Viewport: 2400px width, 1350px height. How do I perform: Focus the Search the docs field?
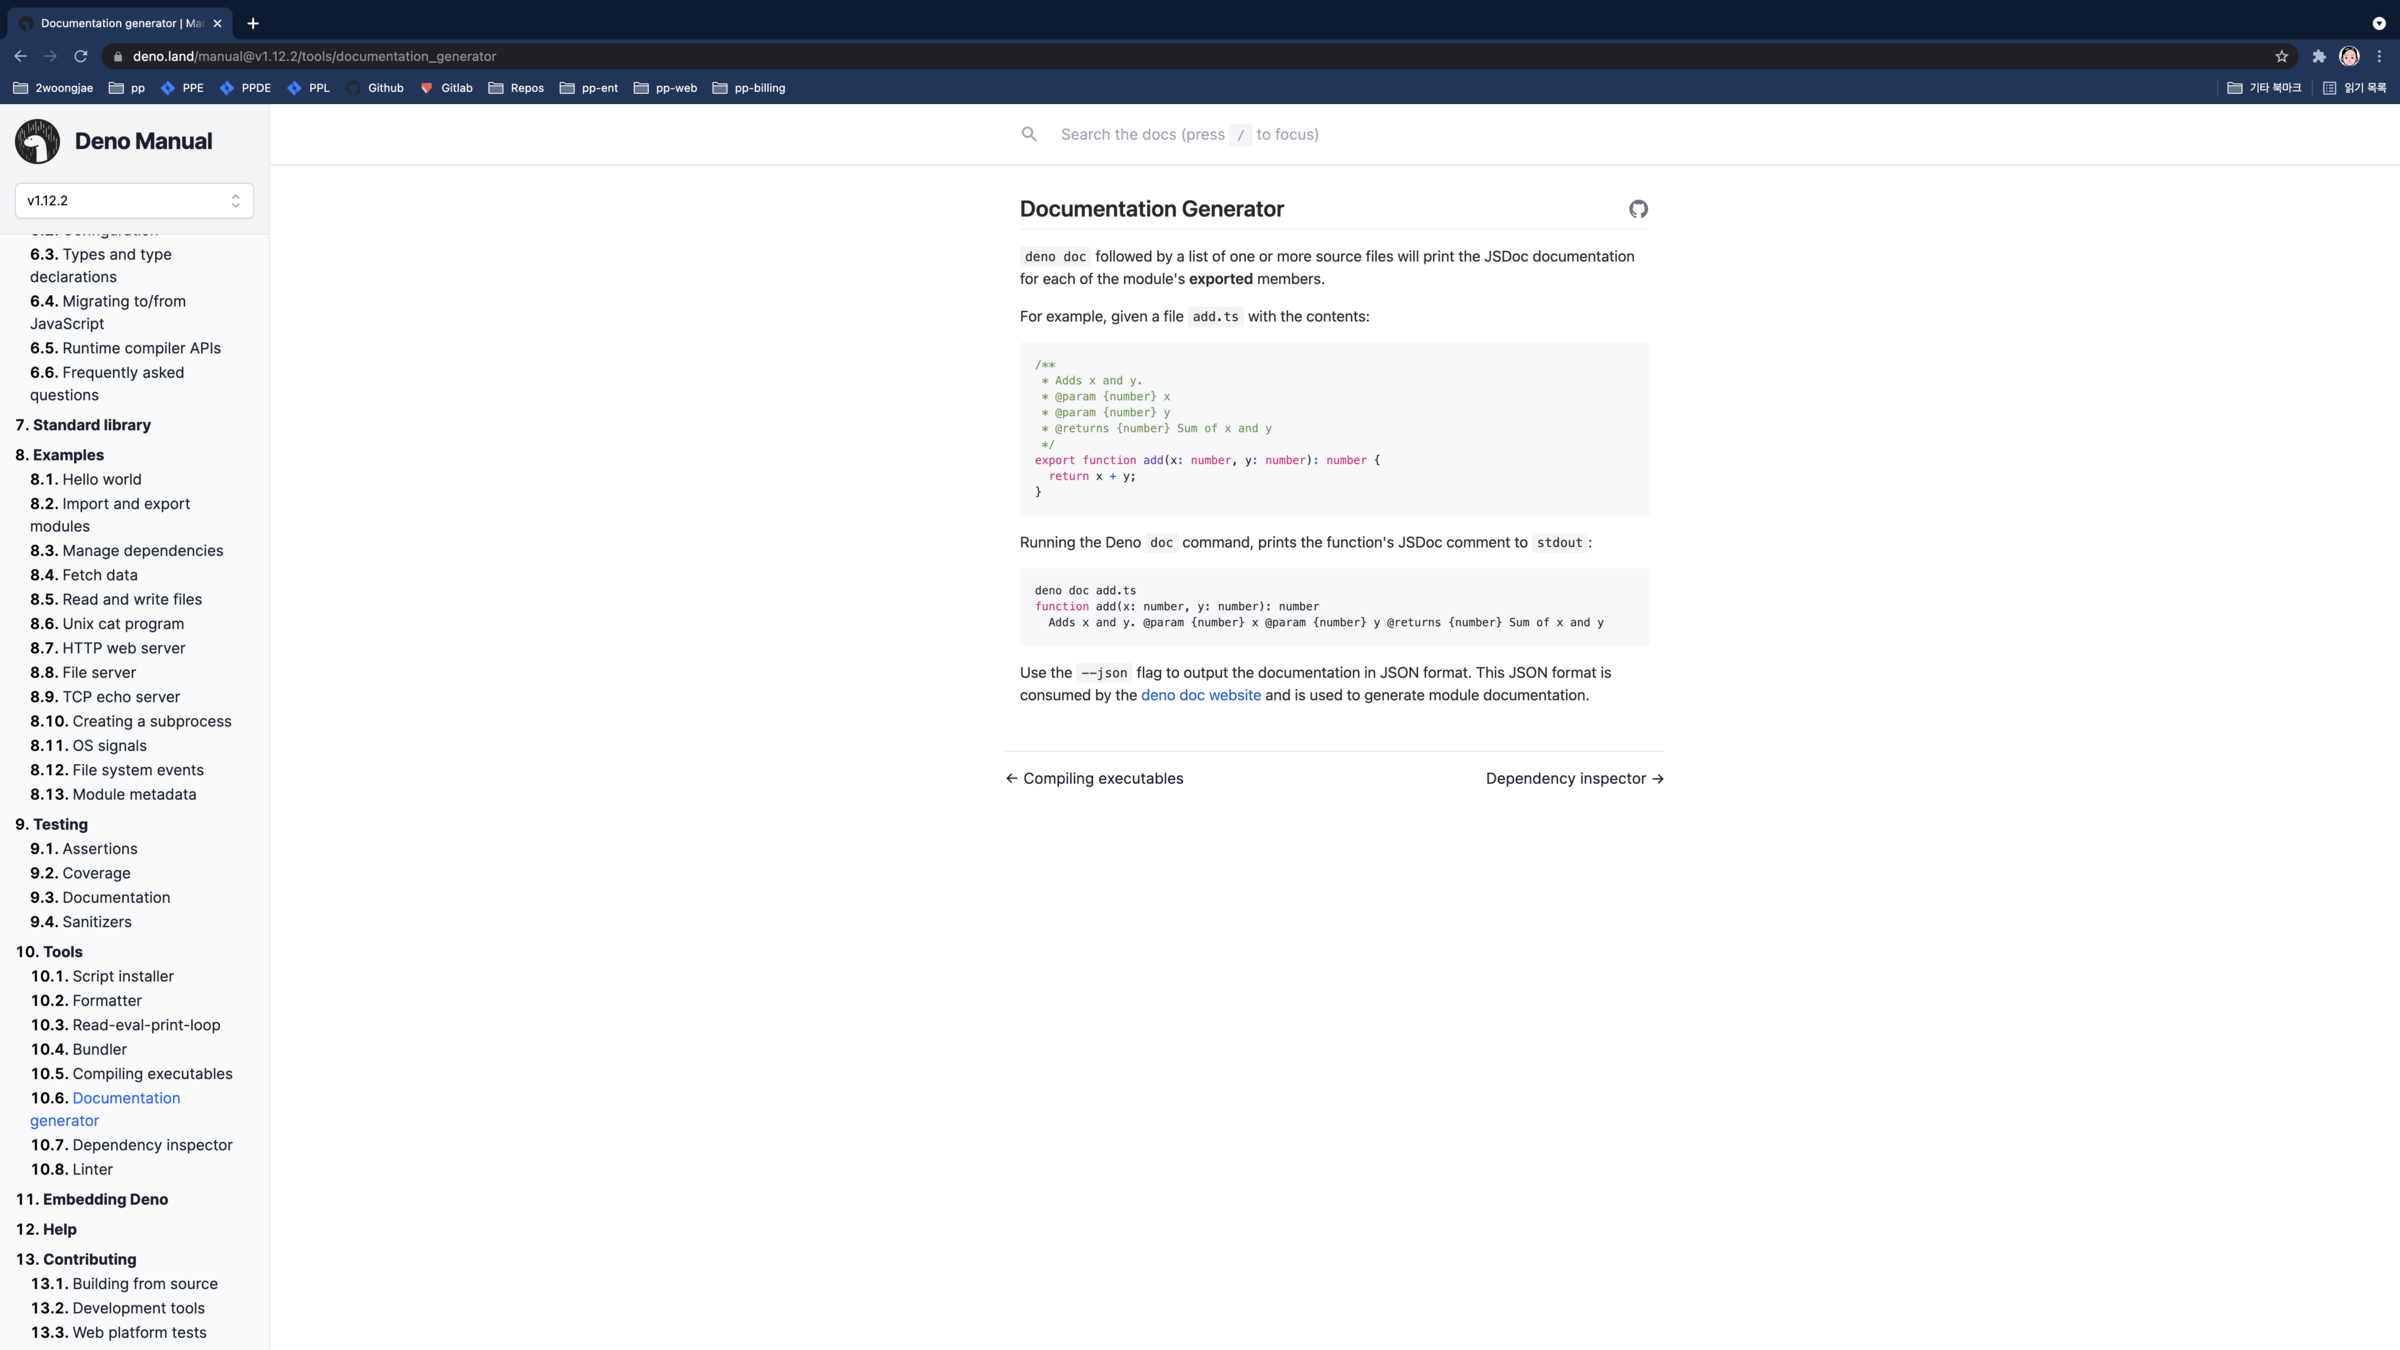[x=1300, y=134]
